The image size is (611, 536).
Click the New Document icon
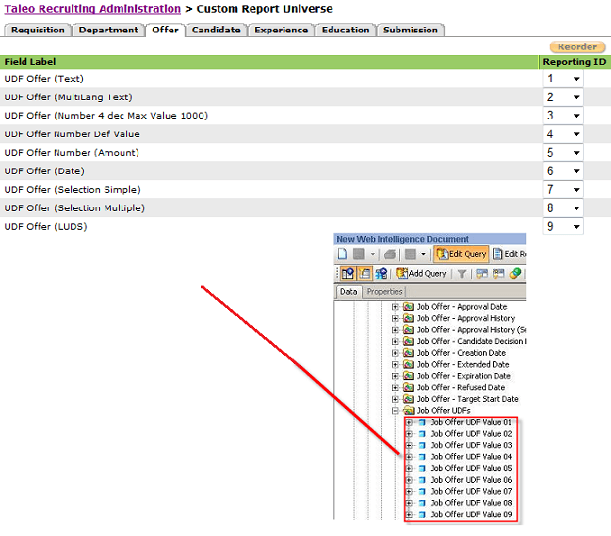click(342, 254)
